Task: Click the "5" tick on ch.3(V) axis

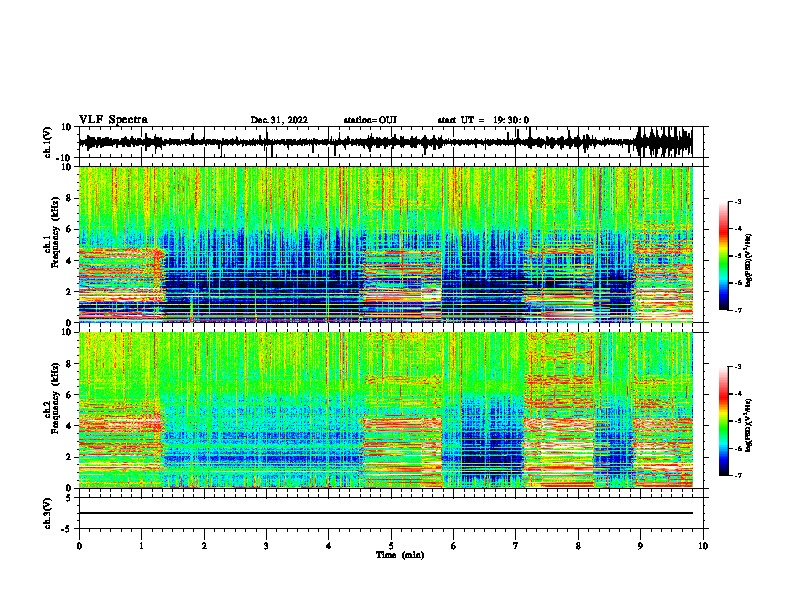Action: point(70,498)
